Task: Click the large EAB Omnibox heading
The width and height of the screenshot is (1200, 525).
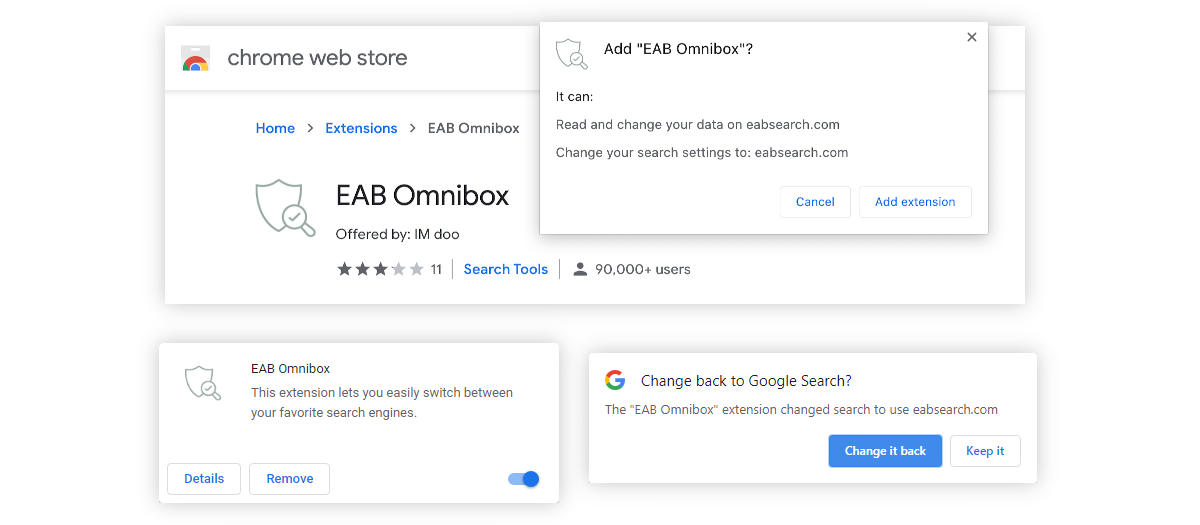Action: pyautogui.click(x=422, y=195)
